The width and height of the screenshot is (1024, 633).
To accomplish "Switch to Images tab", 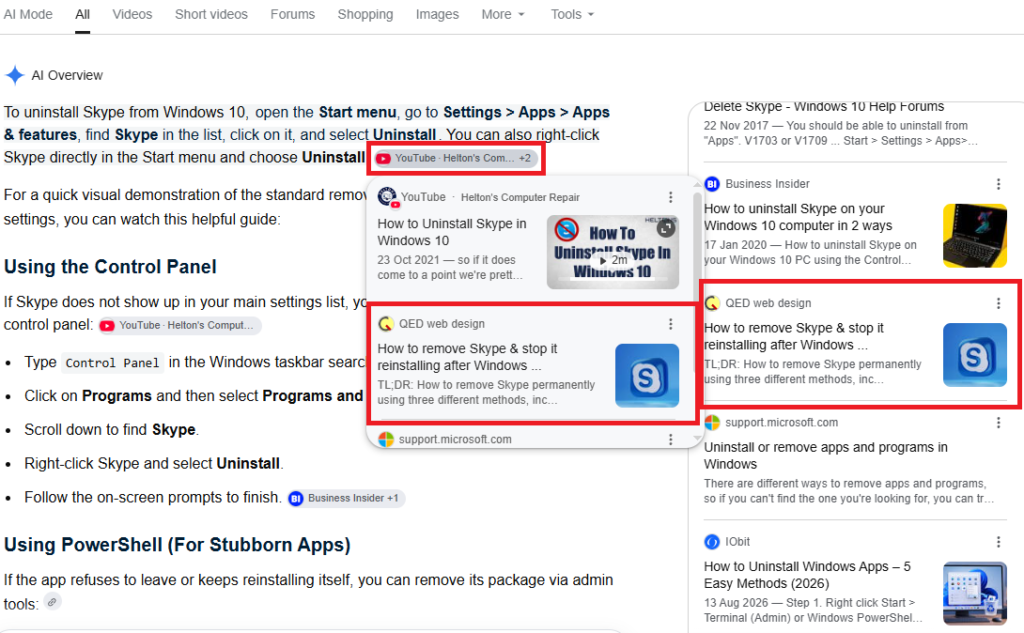I will (437, 14).
